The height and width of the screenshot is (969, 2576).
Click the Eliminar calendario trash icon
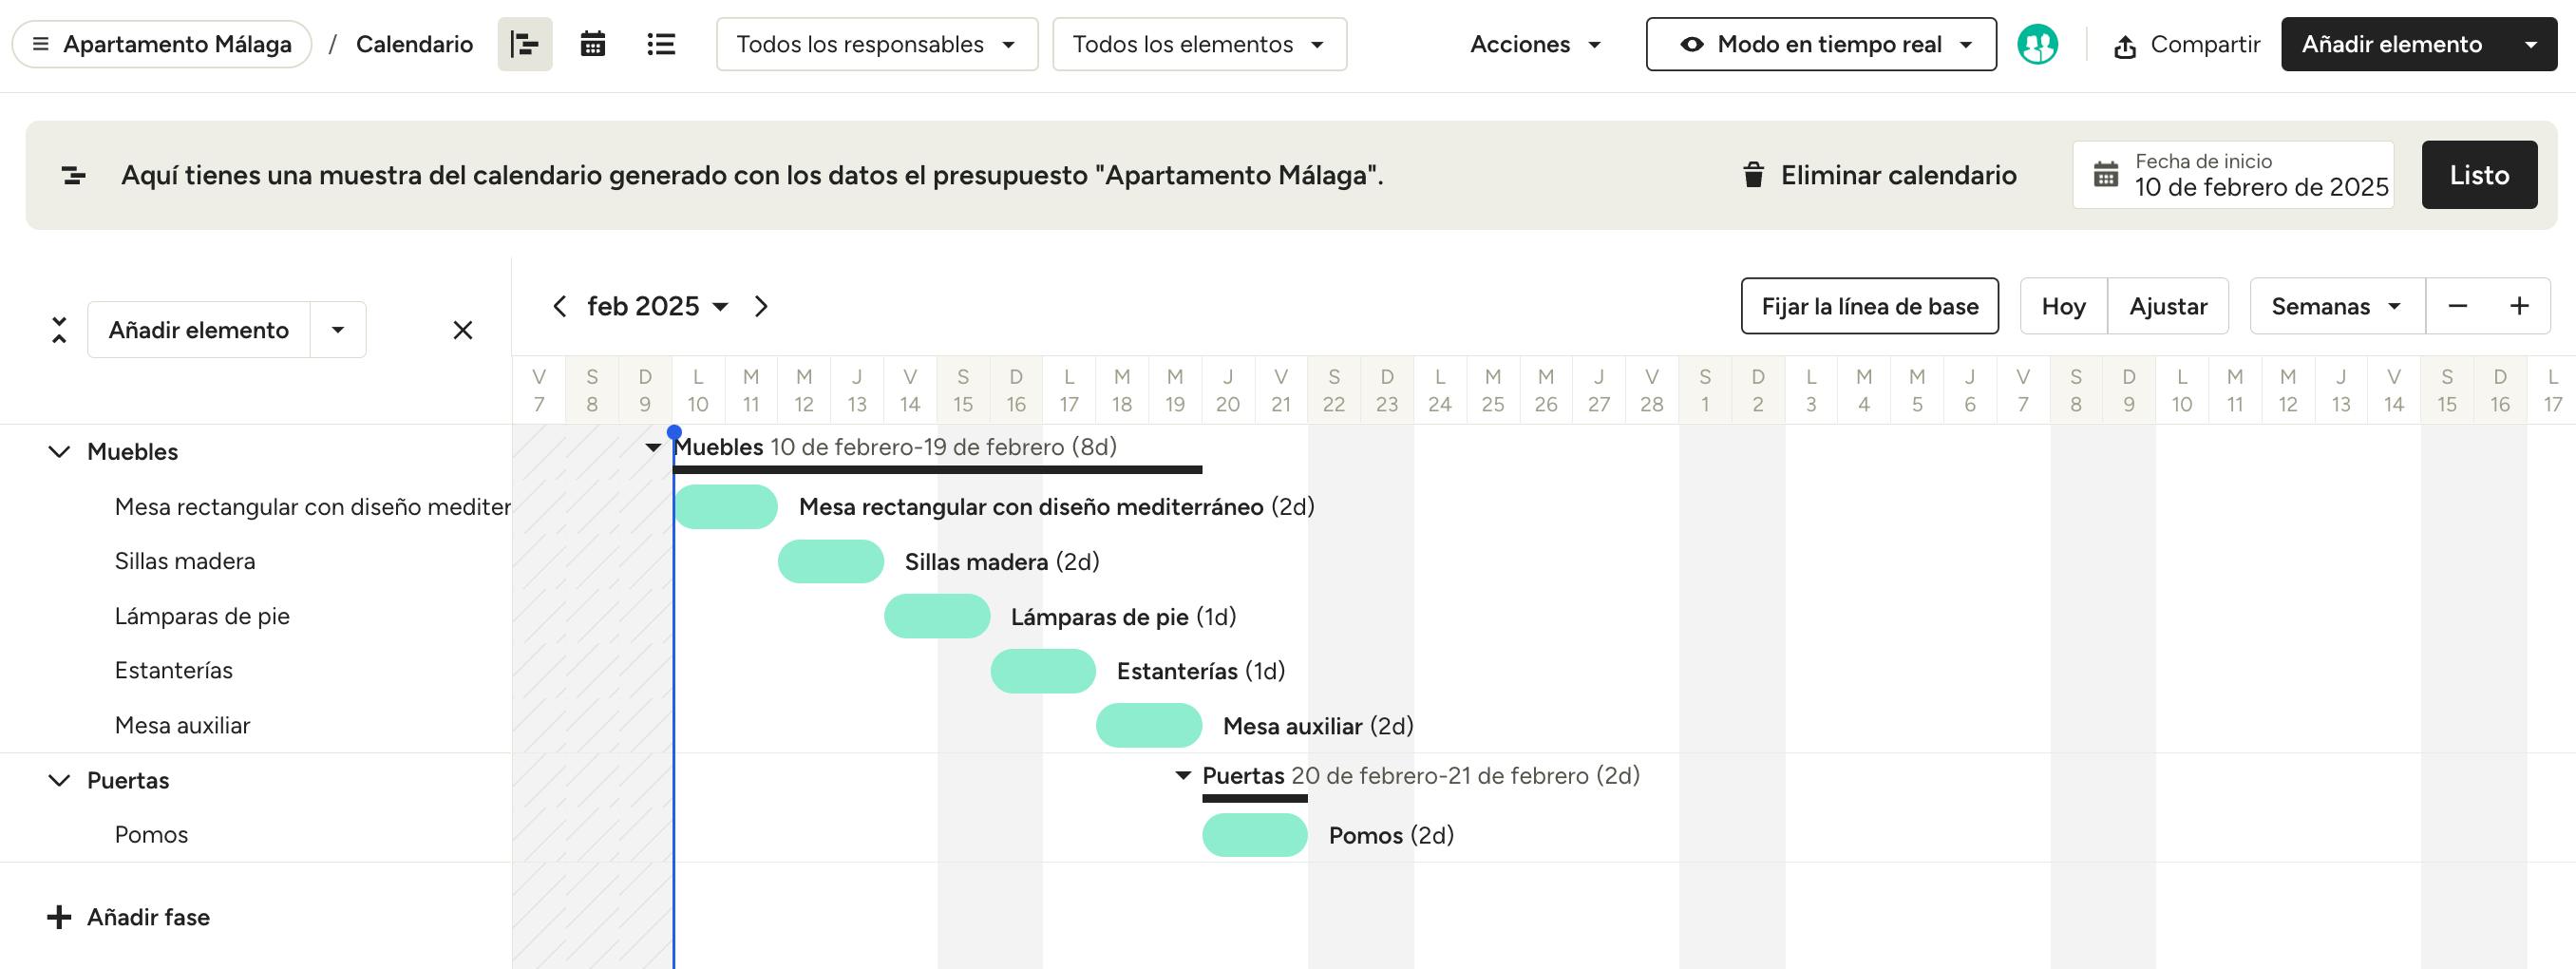tap(1753, 175)
